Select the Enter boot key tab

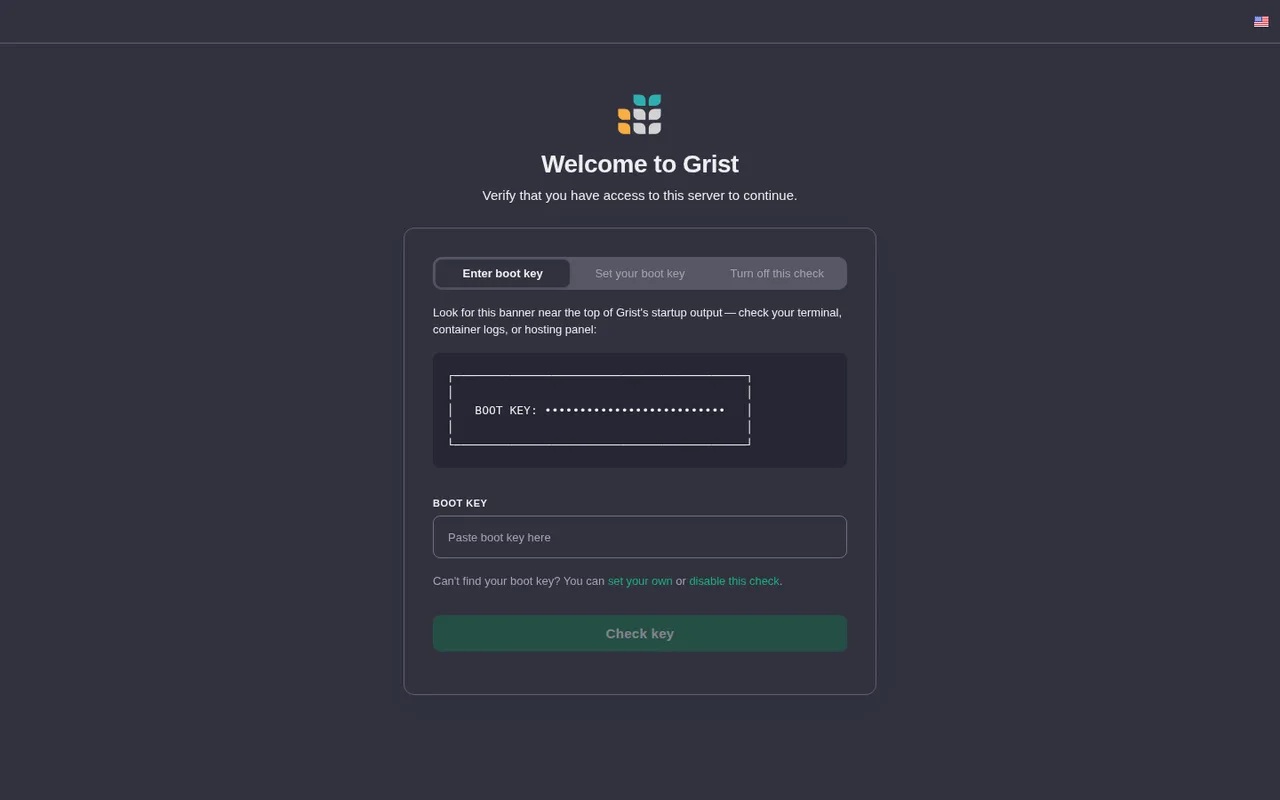coord(503,273)
